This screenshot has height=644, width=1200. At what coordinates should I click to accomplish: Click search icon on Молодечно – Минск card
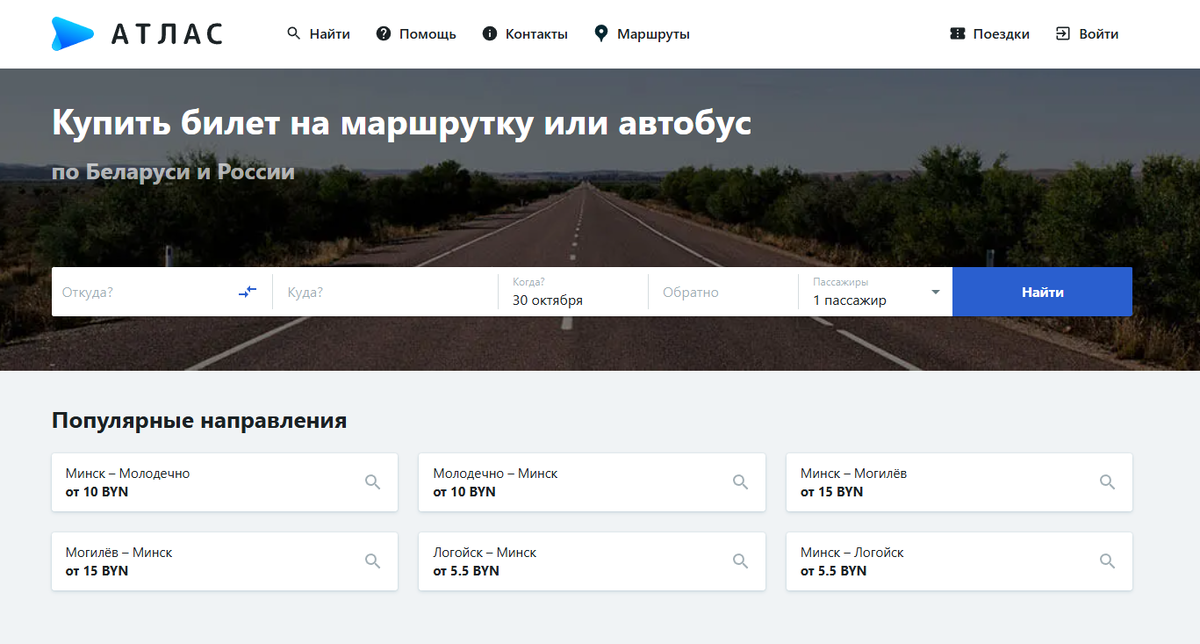tap(741, 482)
